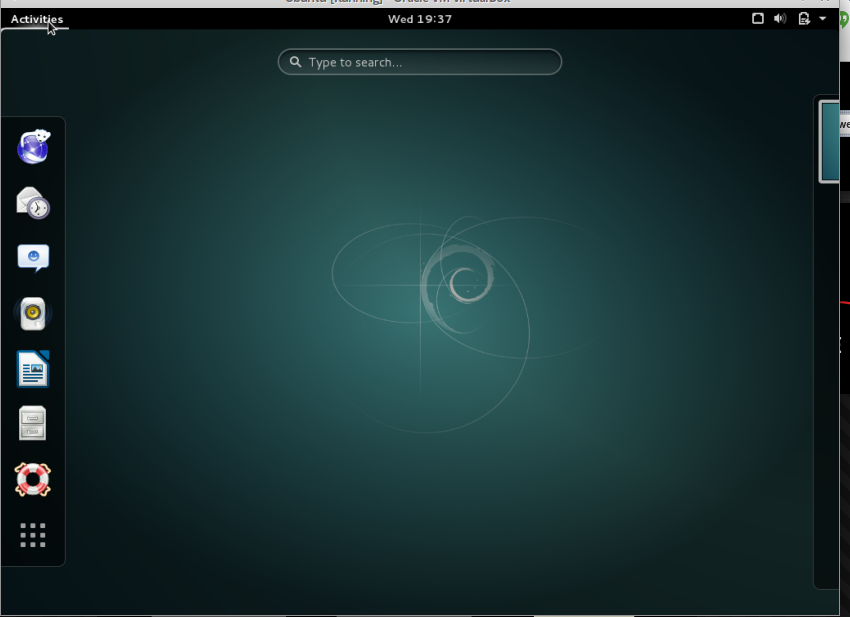
Task: Launch Rhythmbox music player
Action: [x=33, y=314]
